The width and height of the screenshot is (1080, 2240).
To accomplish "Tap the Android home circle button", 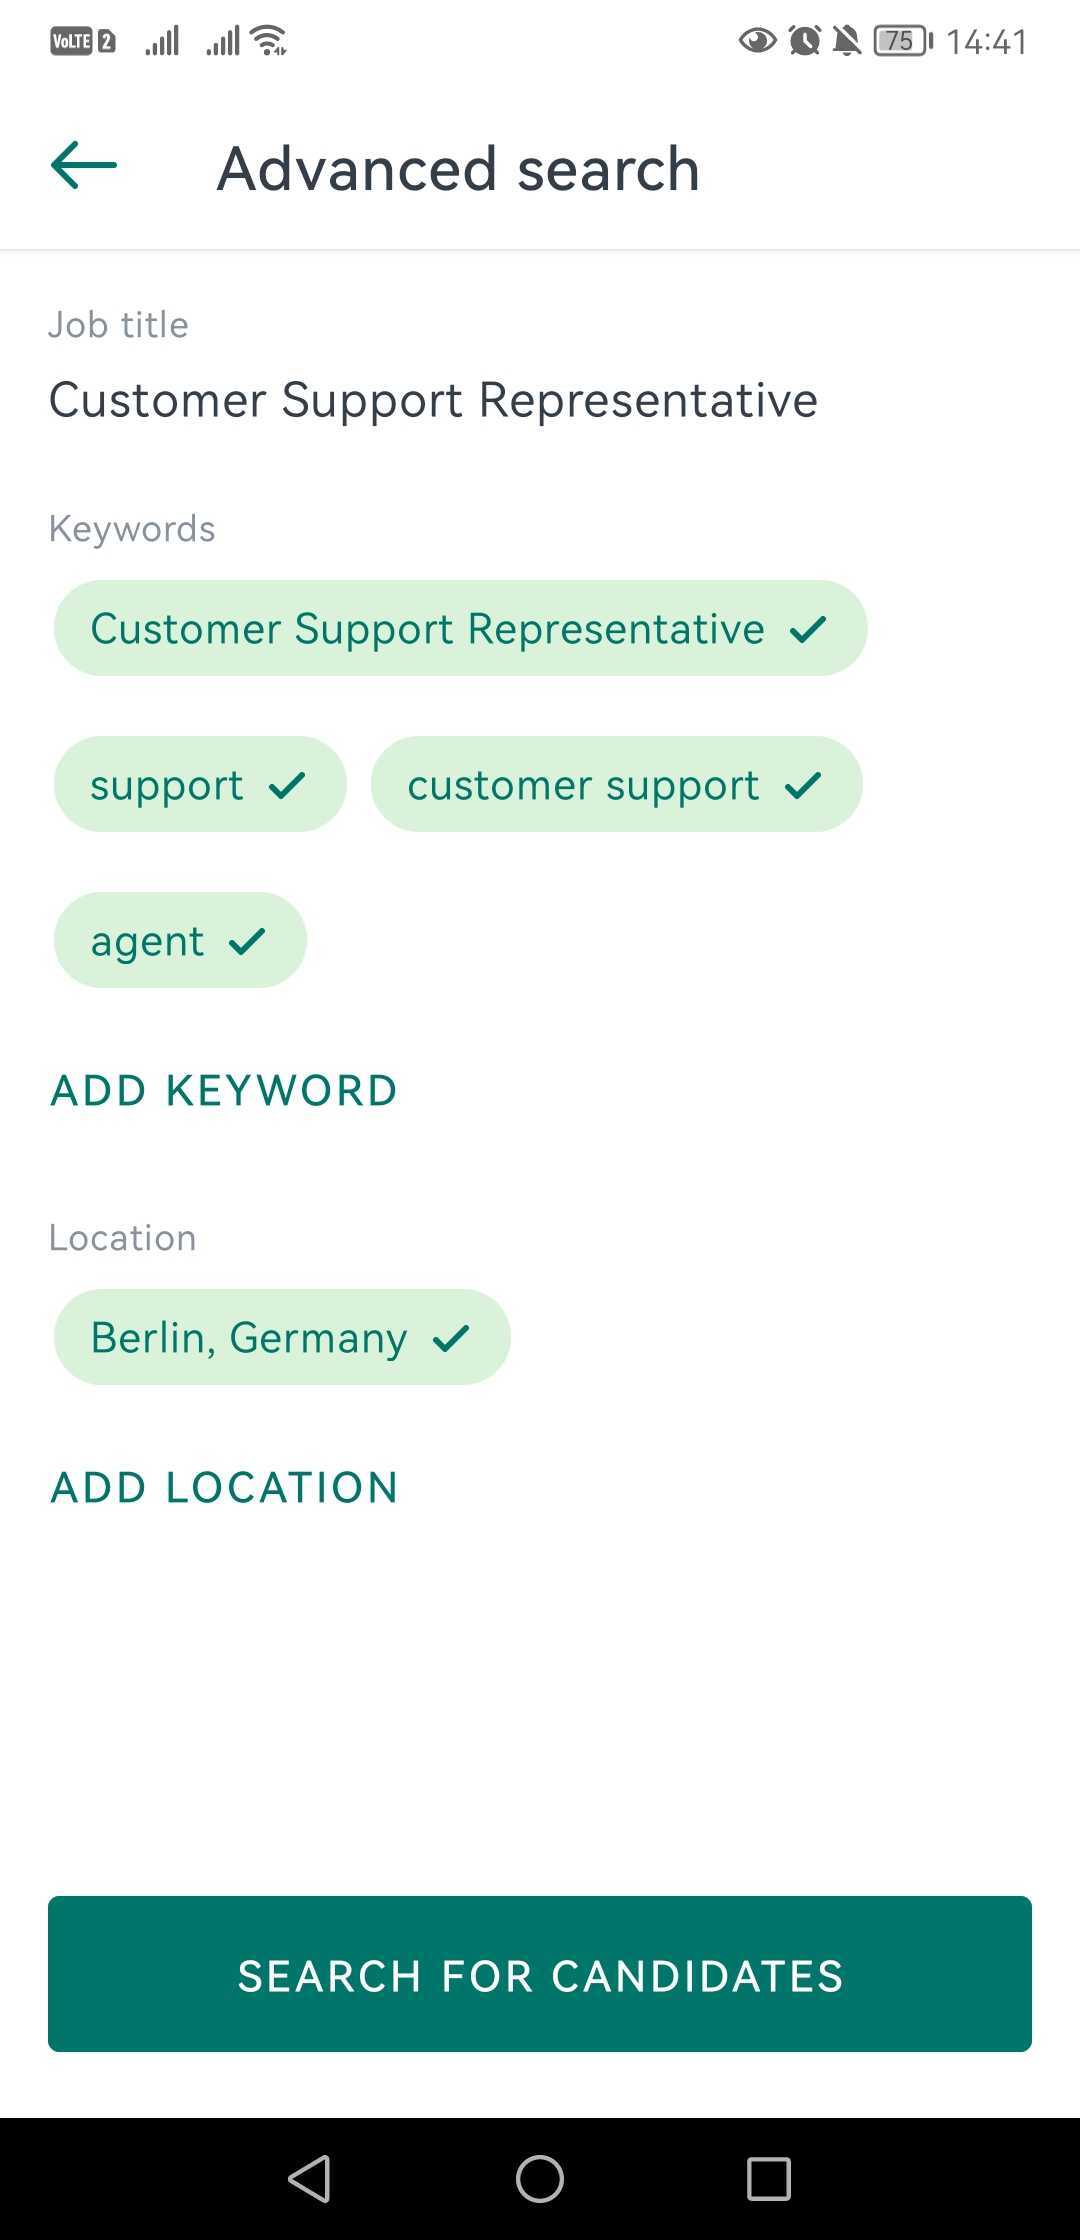I will point(540,2178).
